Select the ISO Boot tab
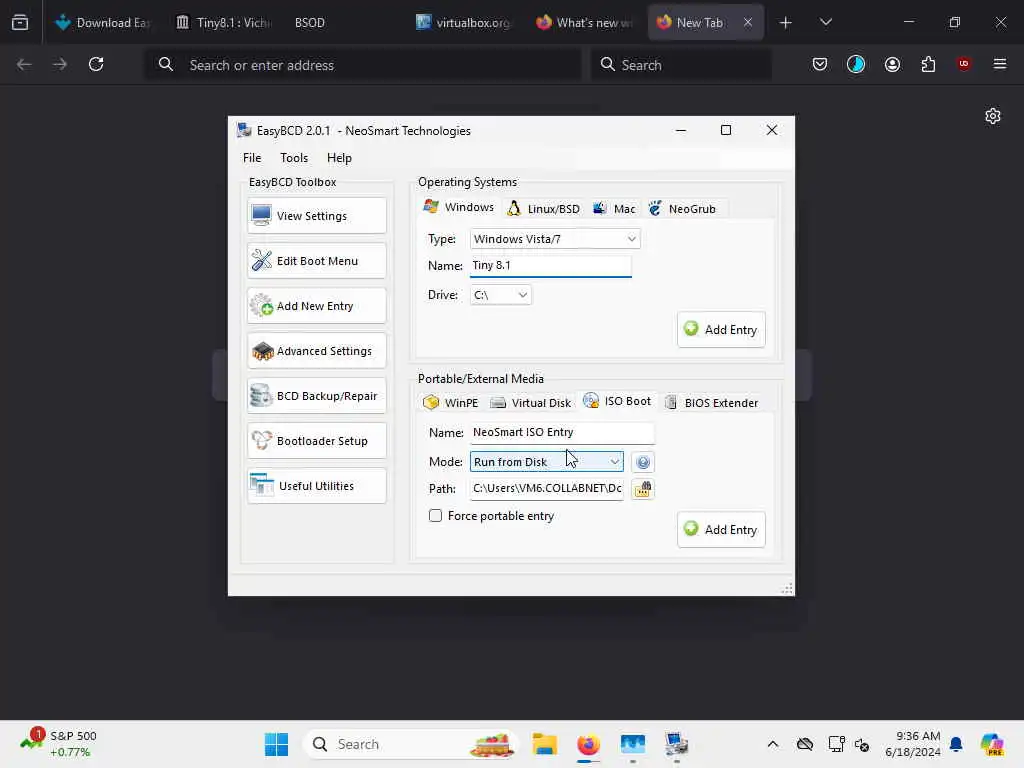Viewport: 1024px width, 768px height. pos(618,401)
